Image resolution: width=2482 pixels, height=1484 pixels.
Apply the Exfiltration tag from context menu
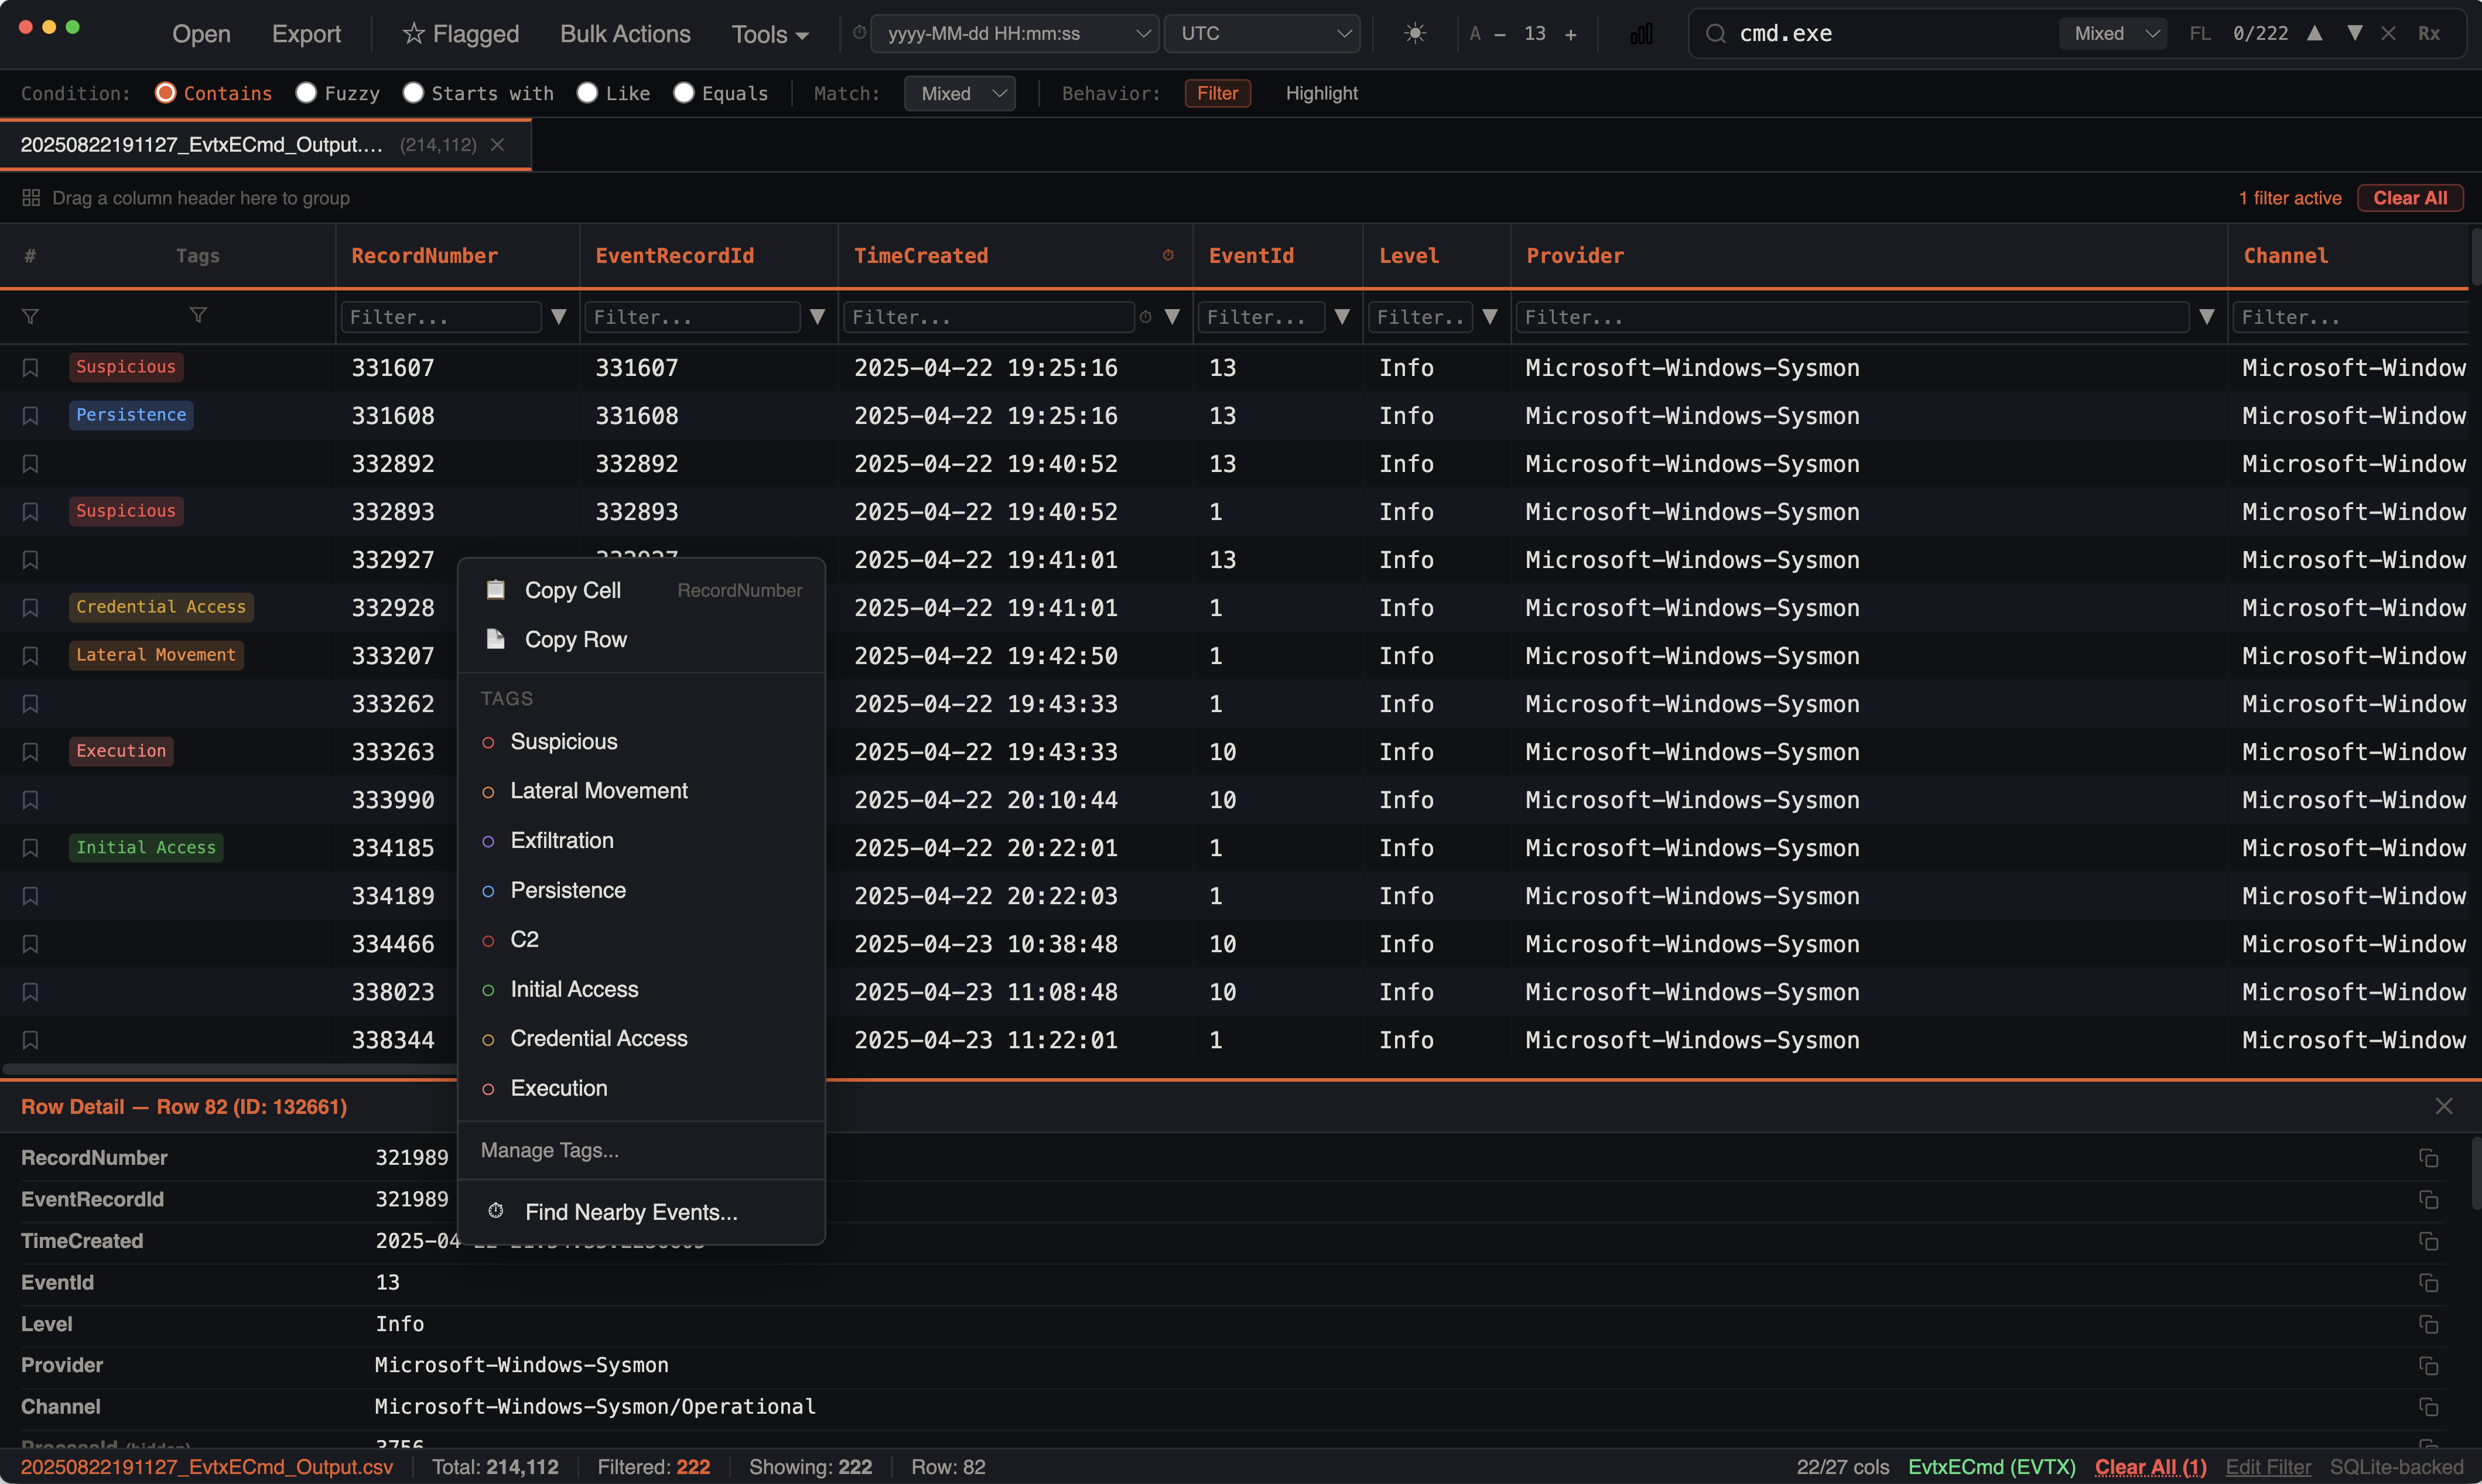562,841
